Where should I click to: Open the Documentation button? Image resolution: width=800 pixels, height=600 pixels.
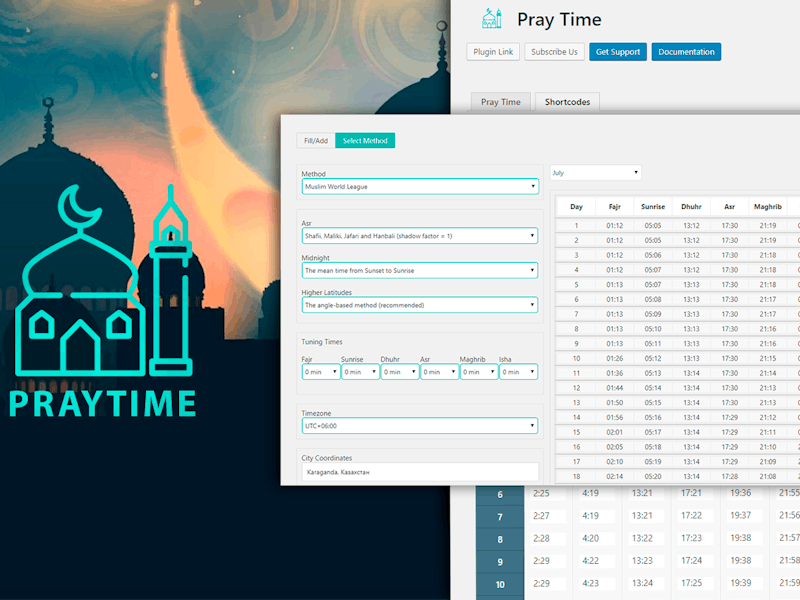(686, 52)
